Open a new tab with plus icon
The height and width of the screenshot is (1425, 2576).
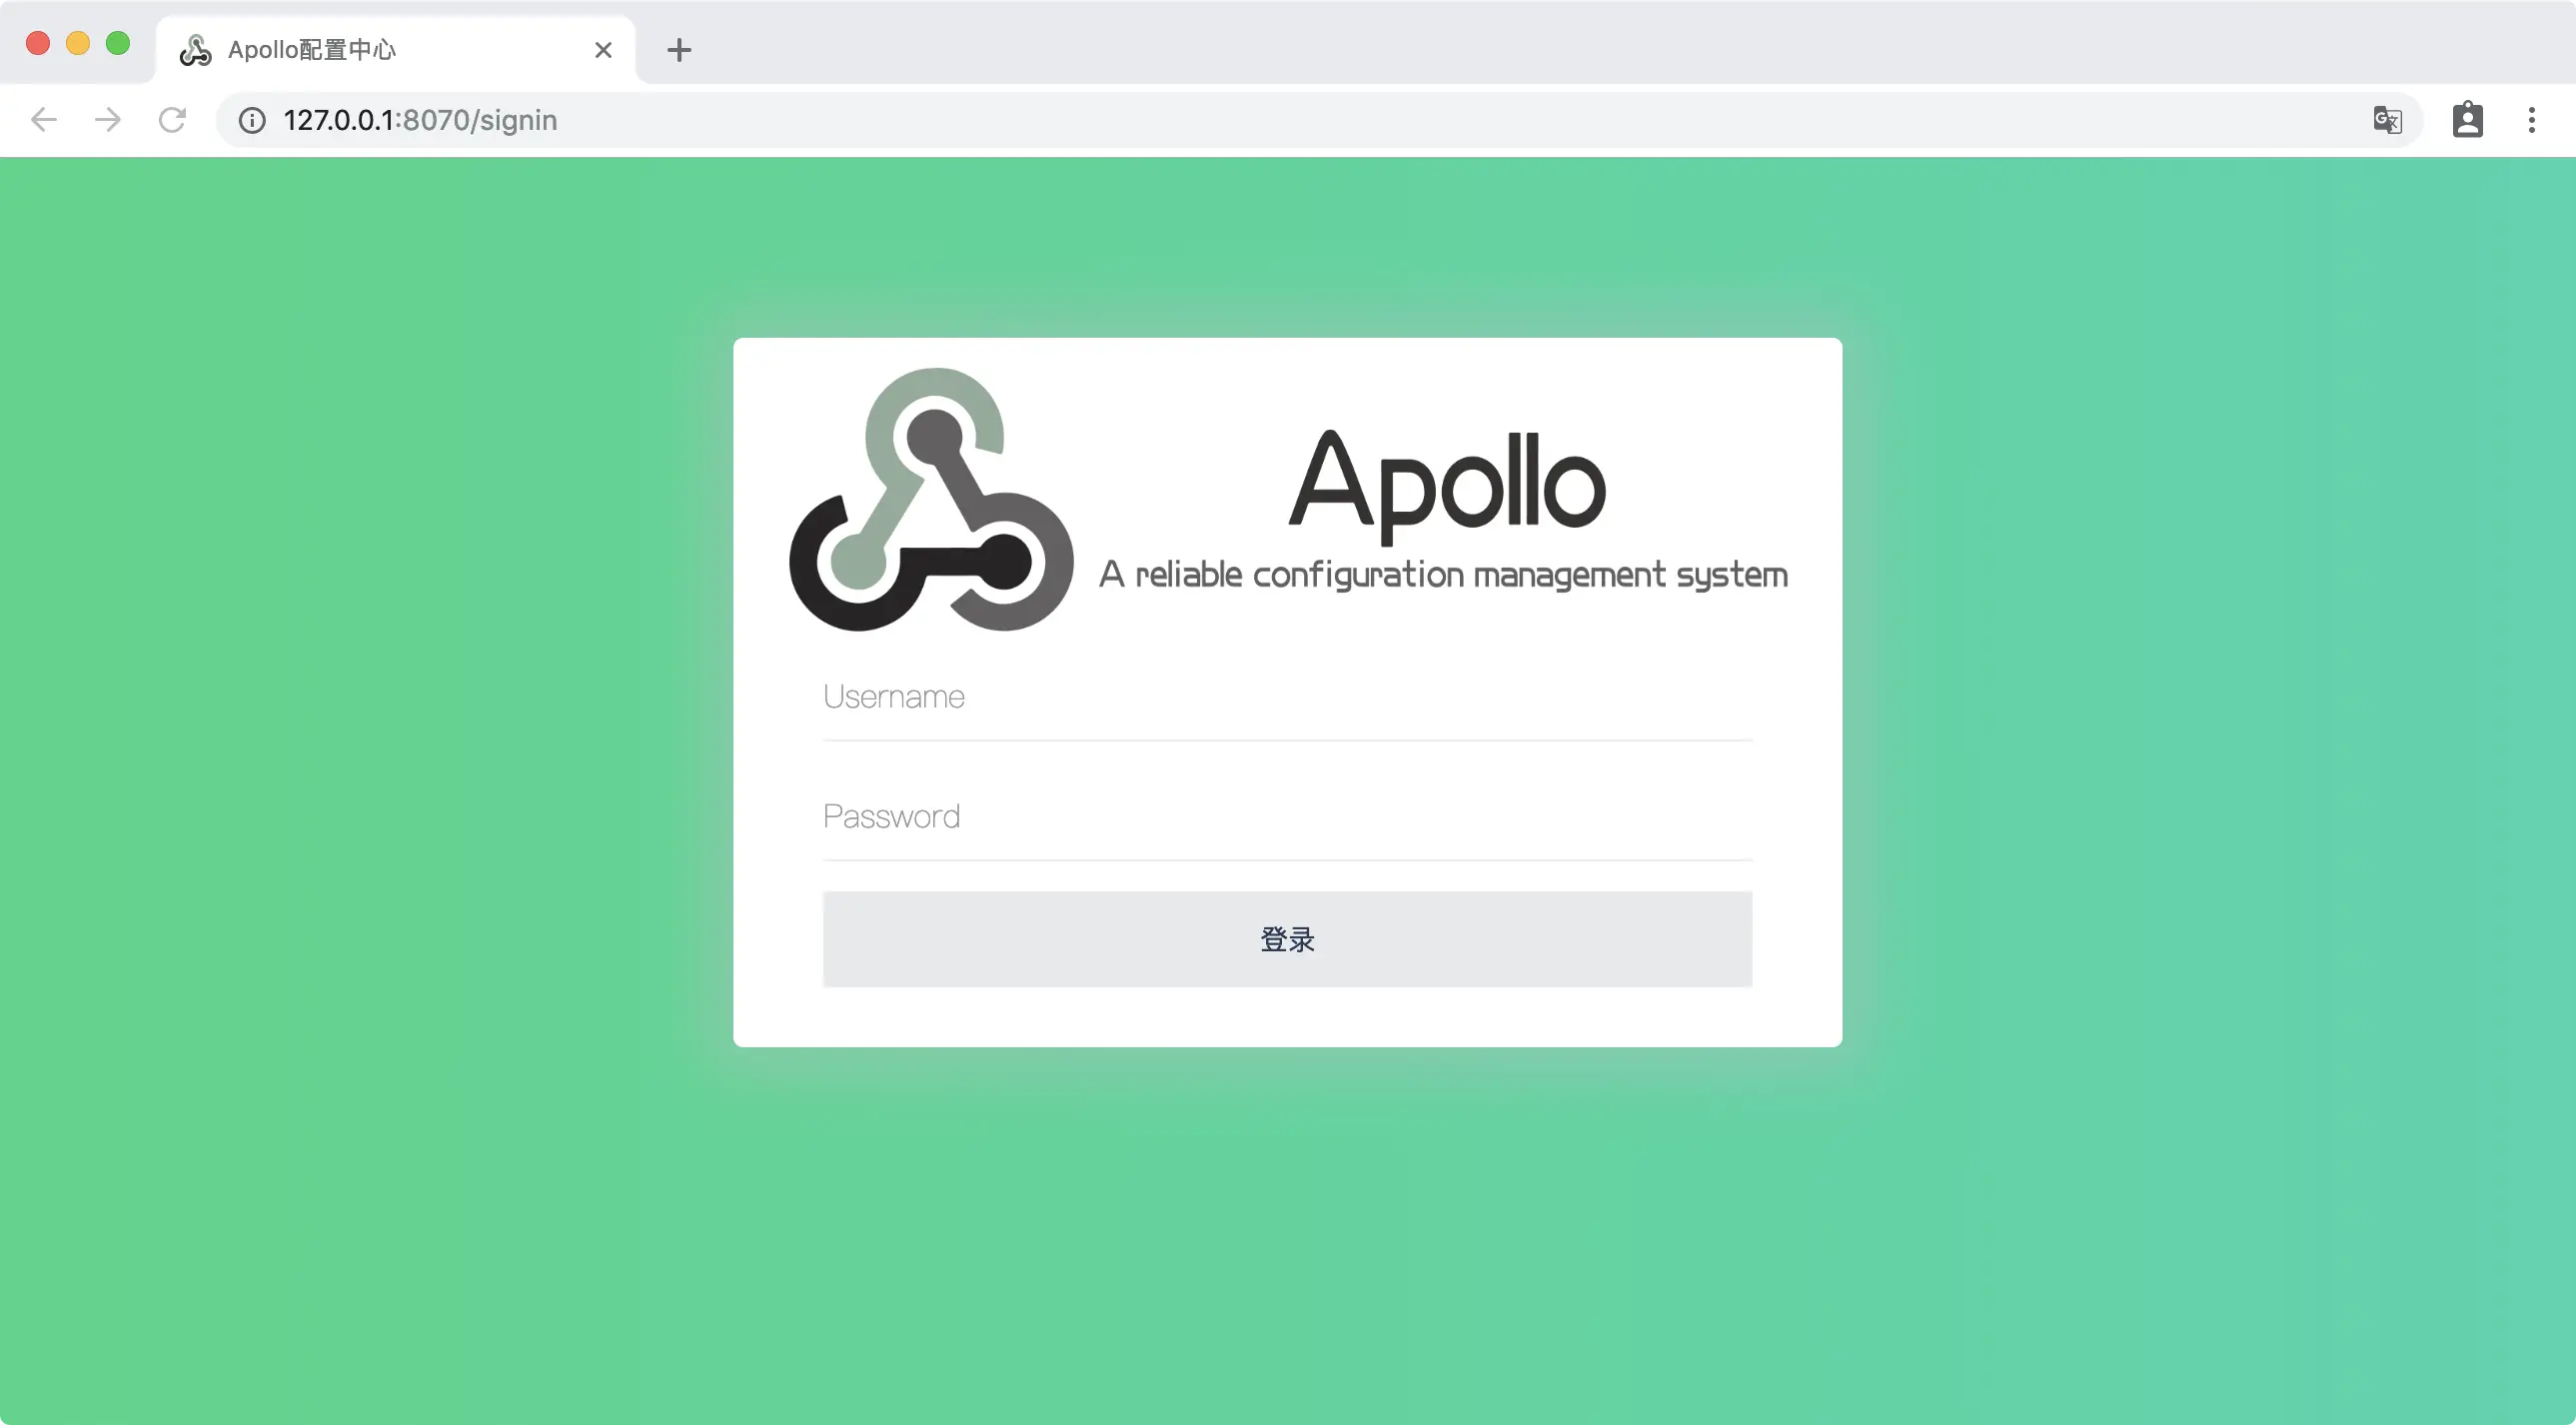(x=679, y=50)
